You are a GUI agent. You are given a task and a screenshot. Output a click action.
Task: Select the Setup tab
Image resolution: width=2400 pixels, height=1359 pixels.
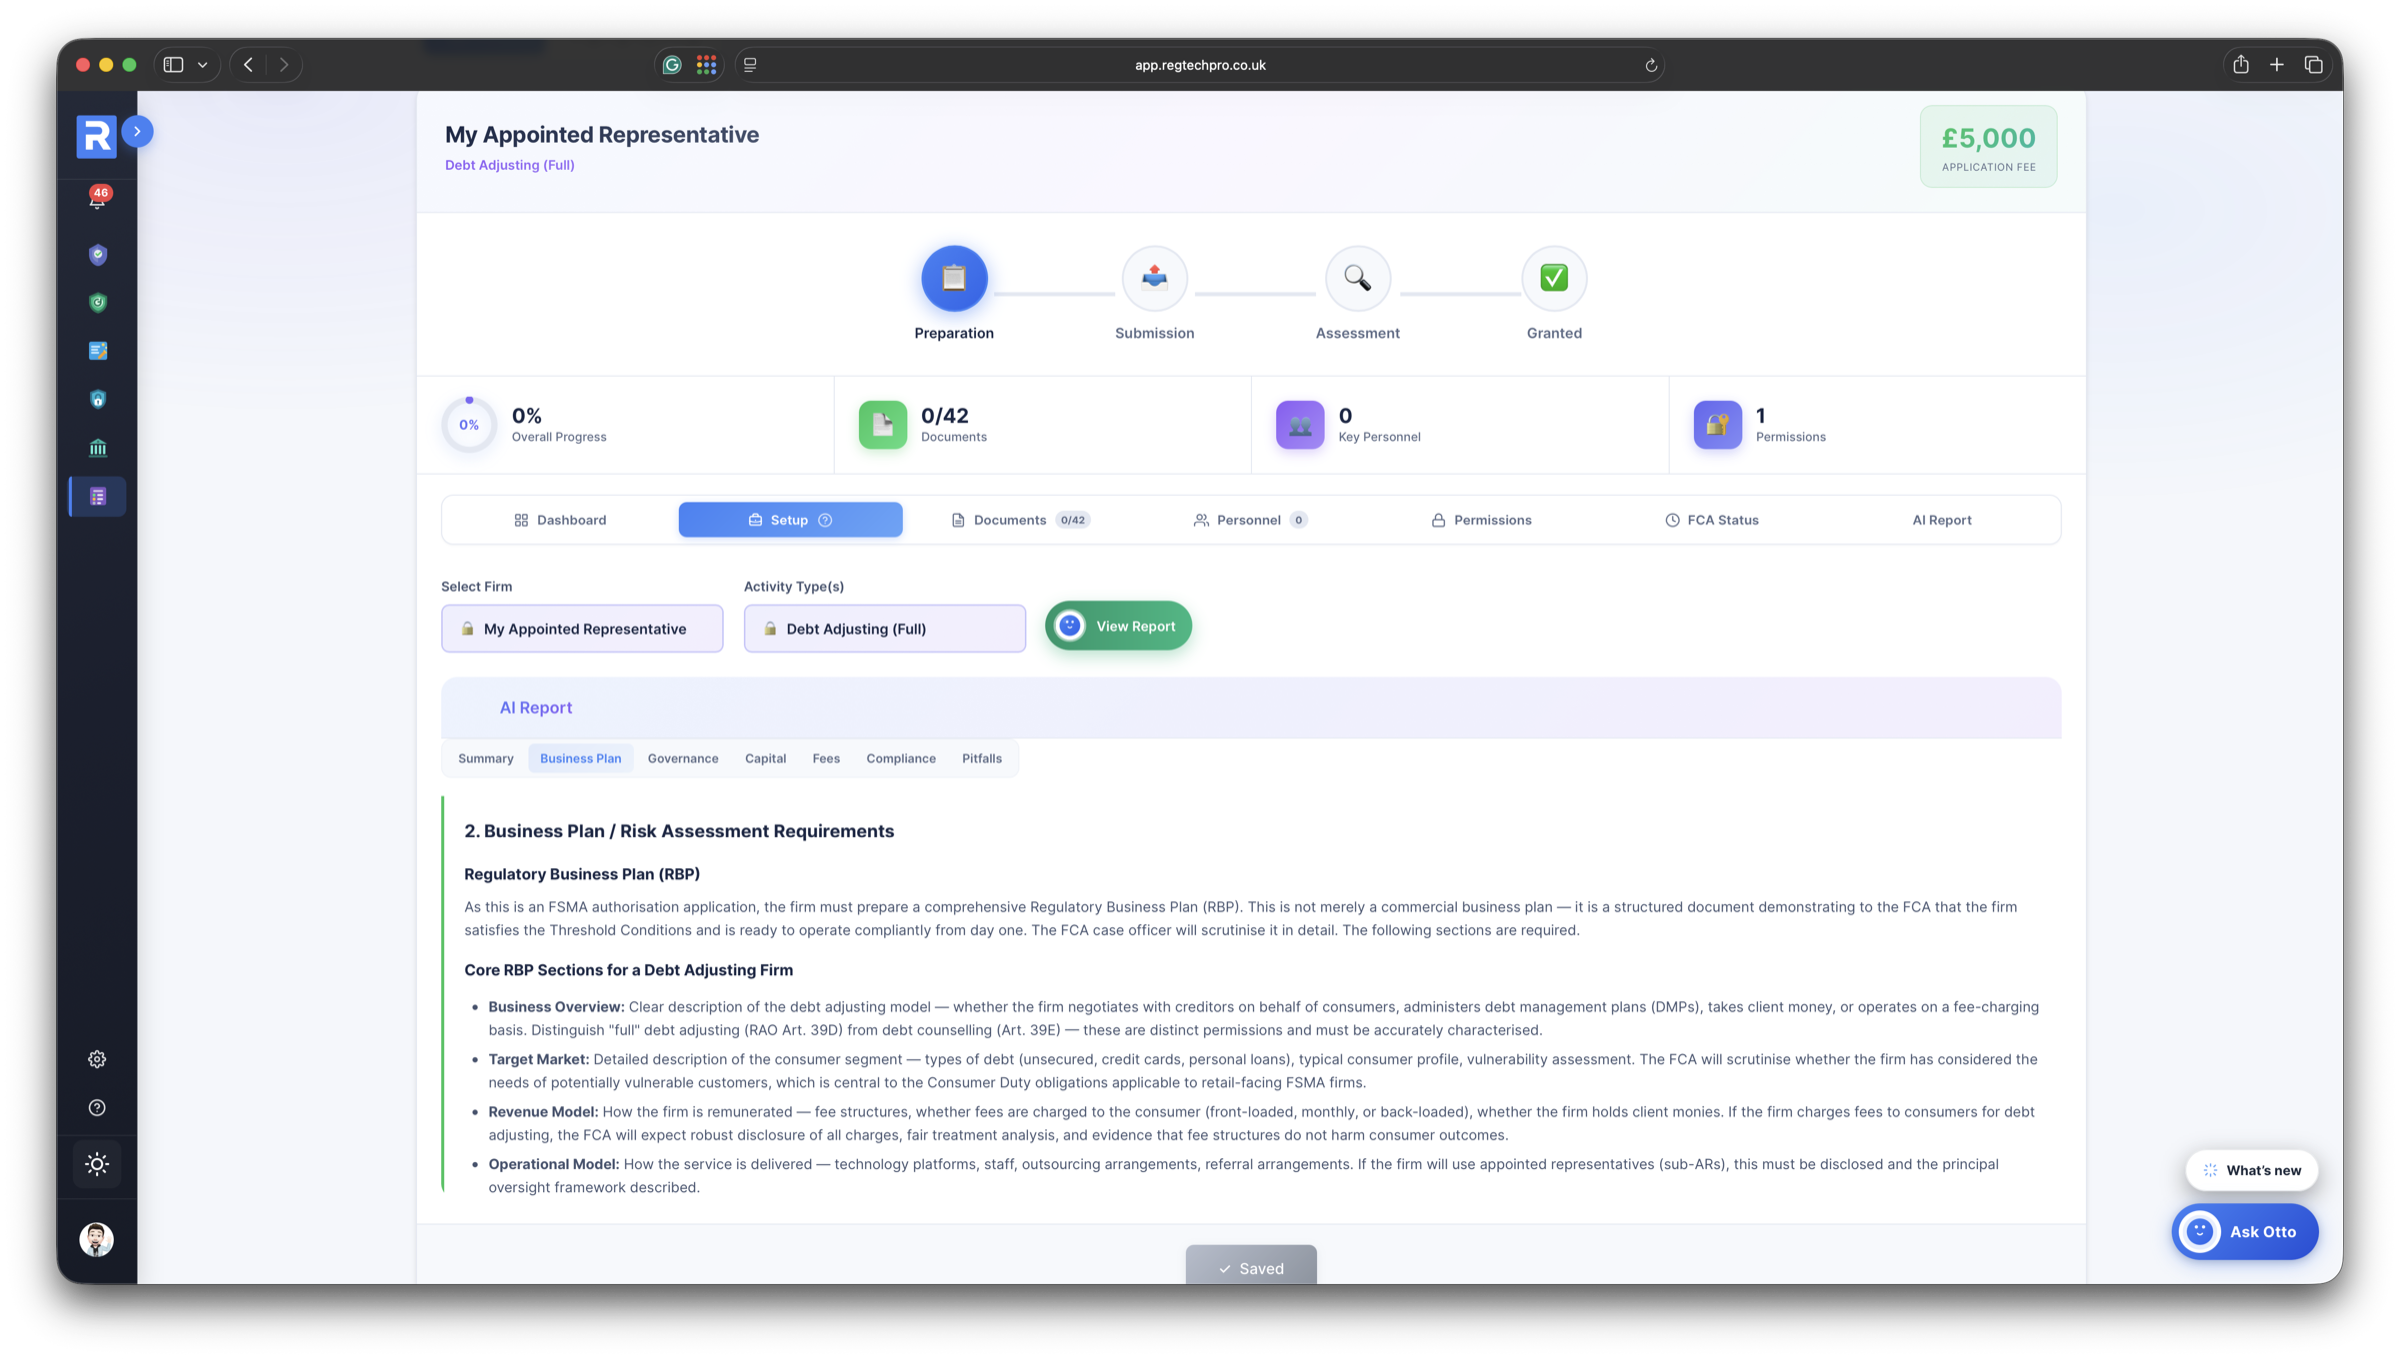click(790, 520)
